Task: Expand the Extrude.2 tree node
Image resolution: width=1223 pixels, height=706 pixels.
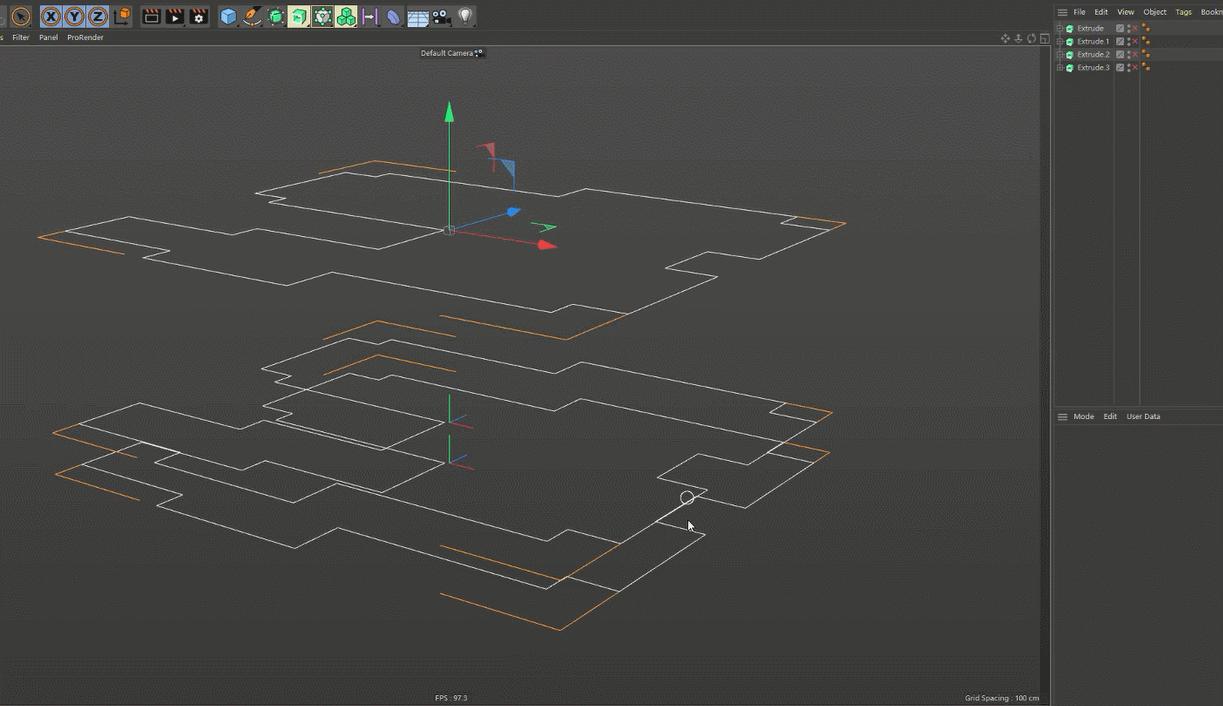Action: click(x=1060, y=55)
